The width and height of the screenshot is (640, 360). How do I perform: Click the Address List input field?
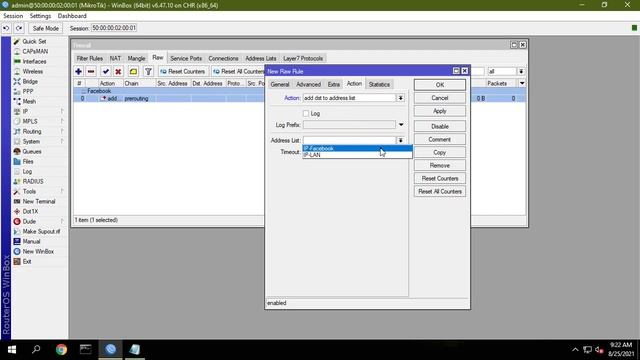349,140
